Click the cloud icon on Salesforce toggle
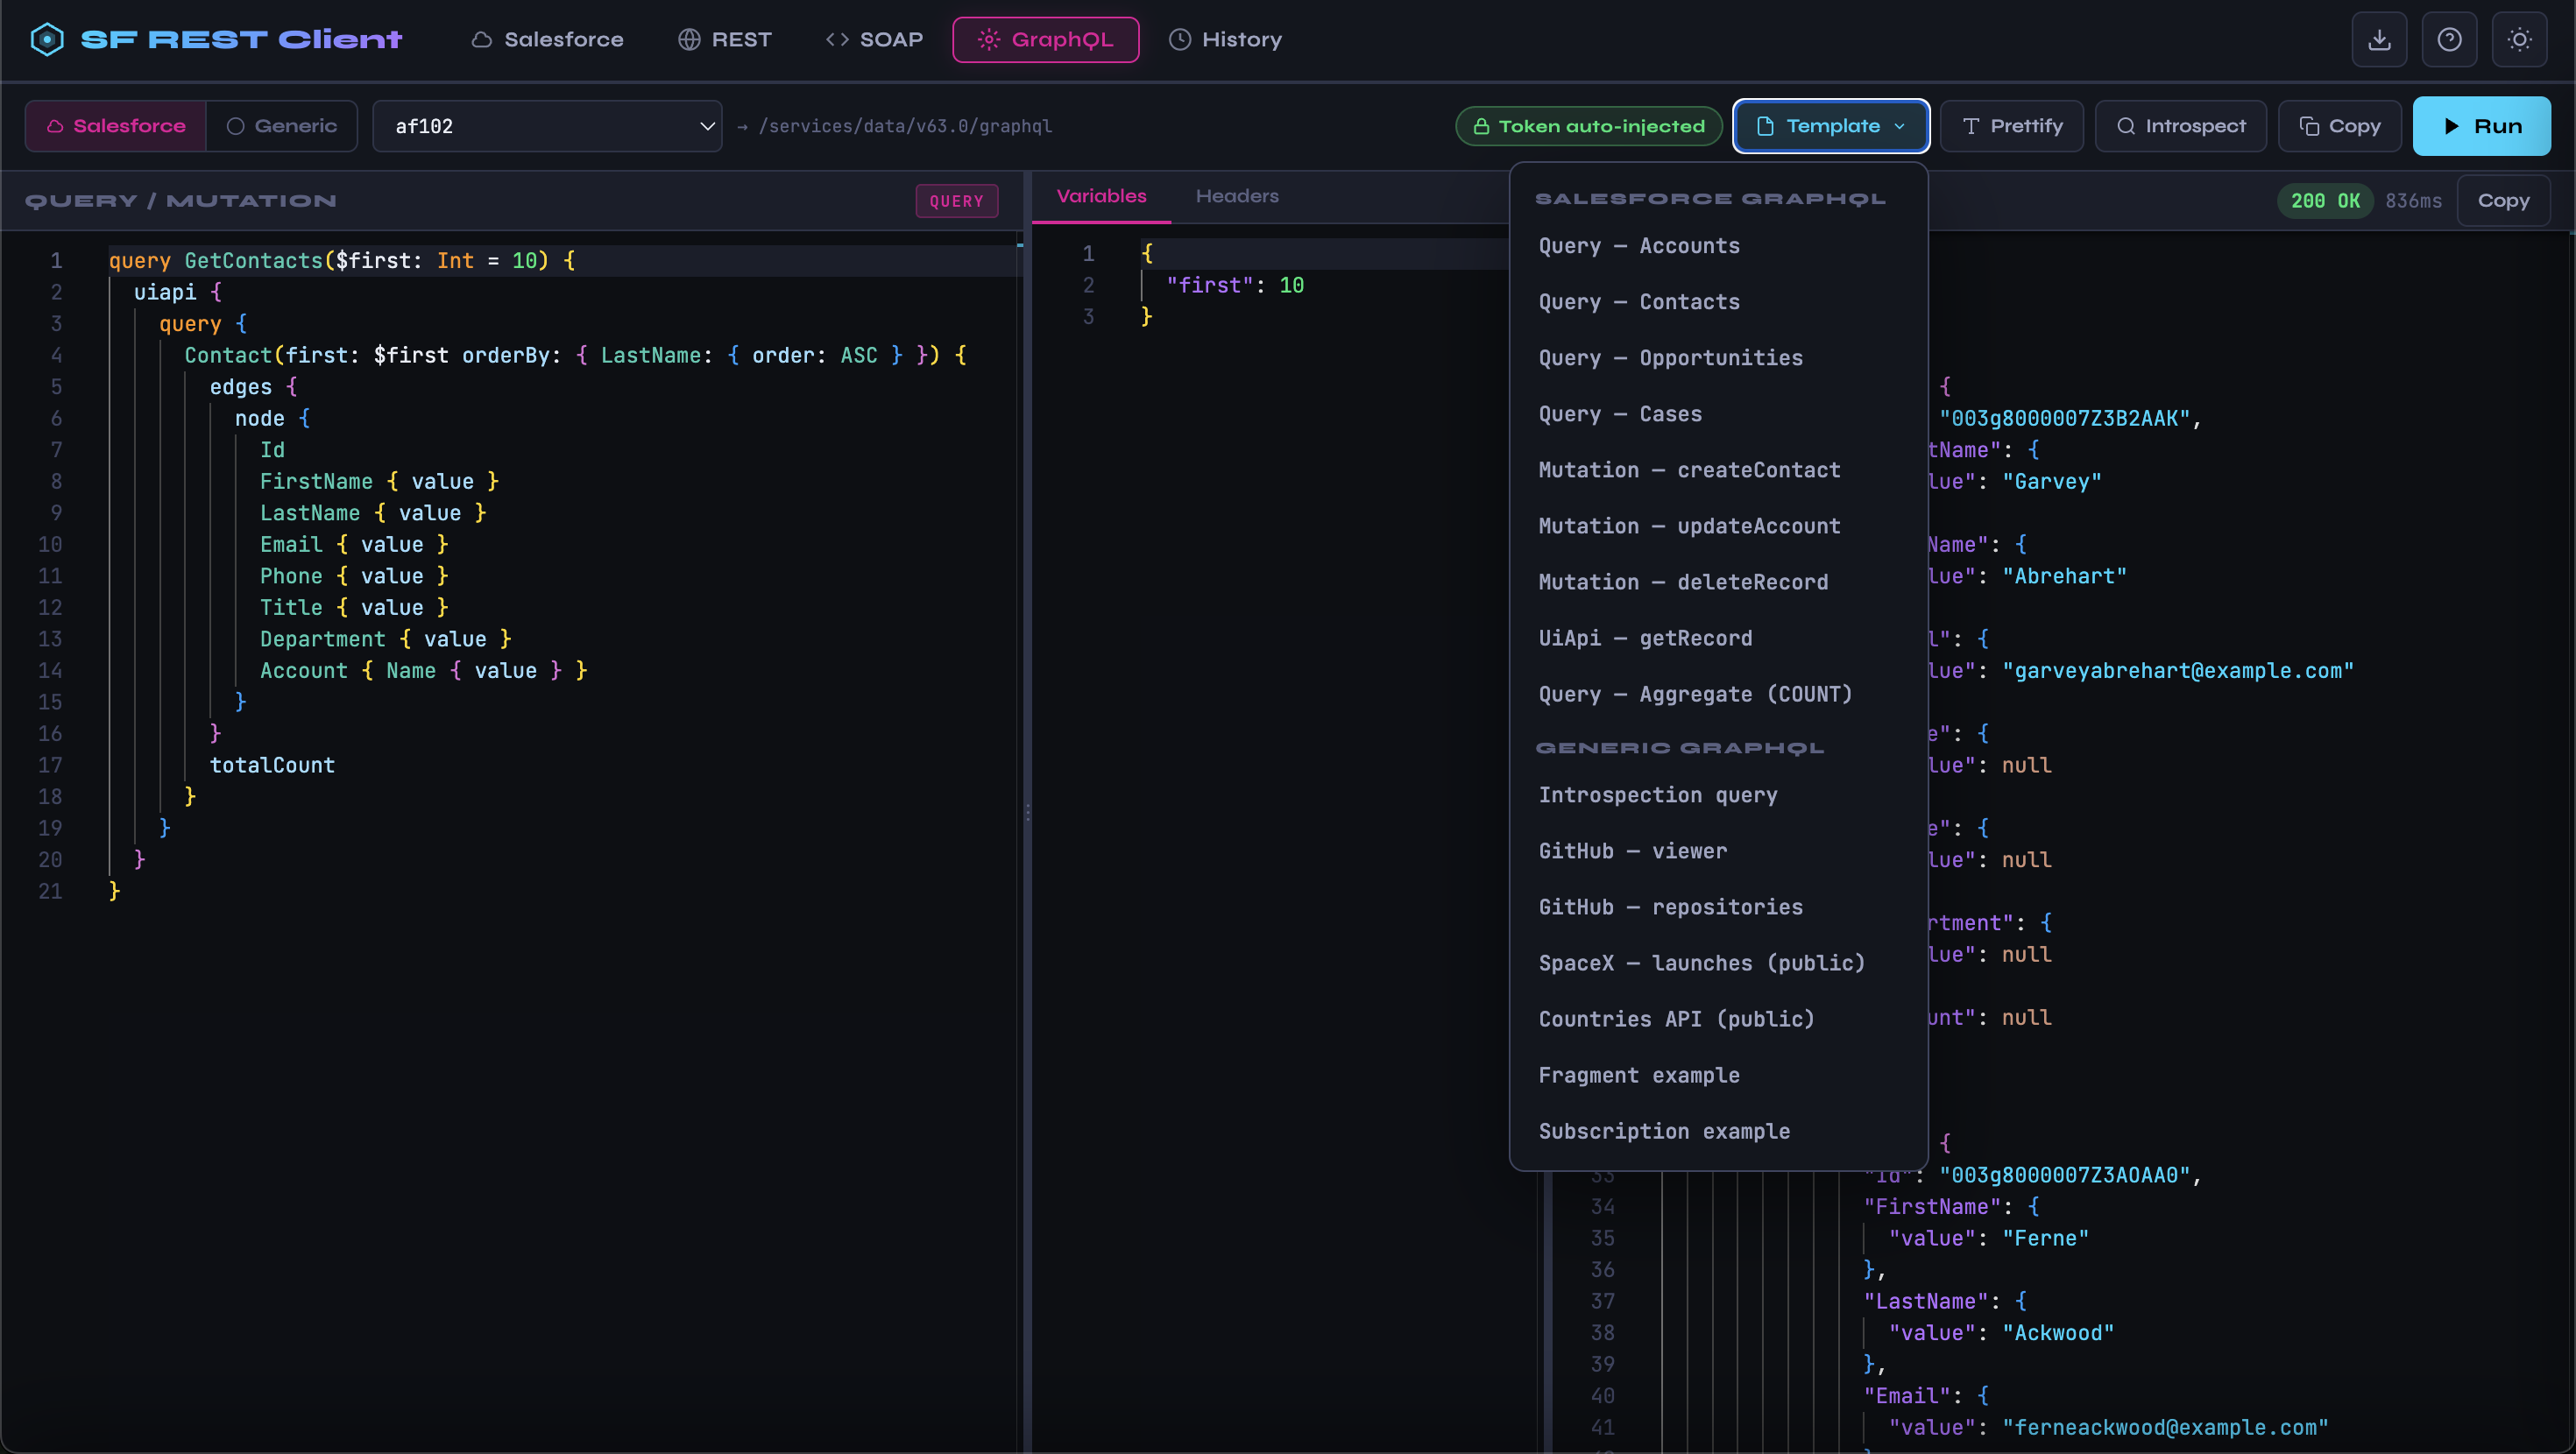The height and width of the screenshot is (1454, 2576). pyautogui.click(x=55, y=126)
